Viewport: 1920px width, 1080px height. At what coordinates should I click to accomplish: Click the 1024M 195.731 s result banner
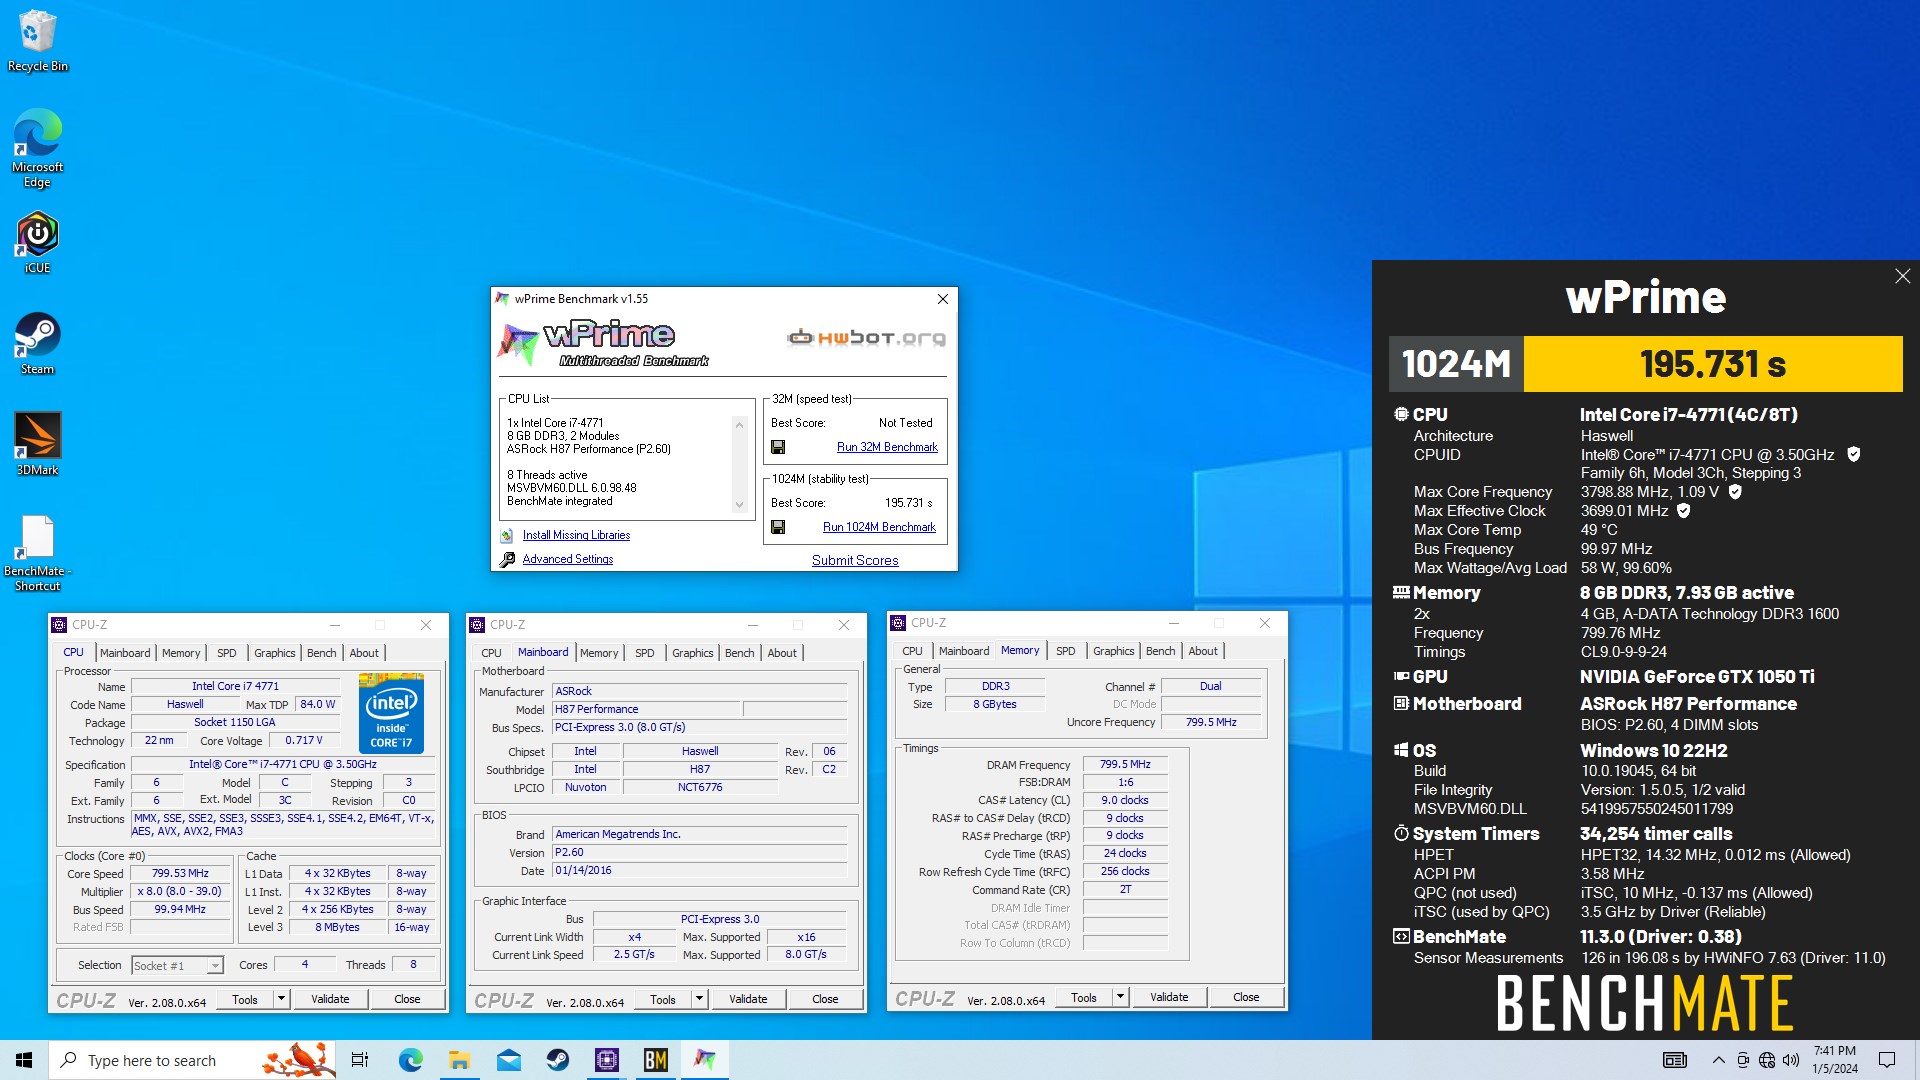1646,364
